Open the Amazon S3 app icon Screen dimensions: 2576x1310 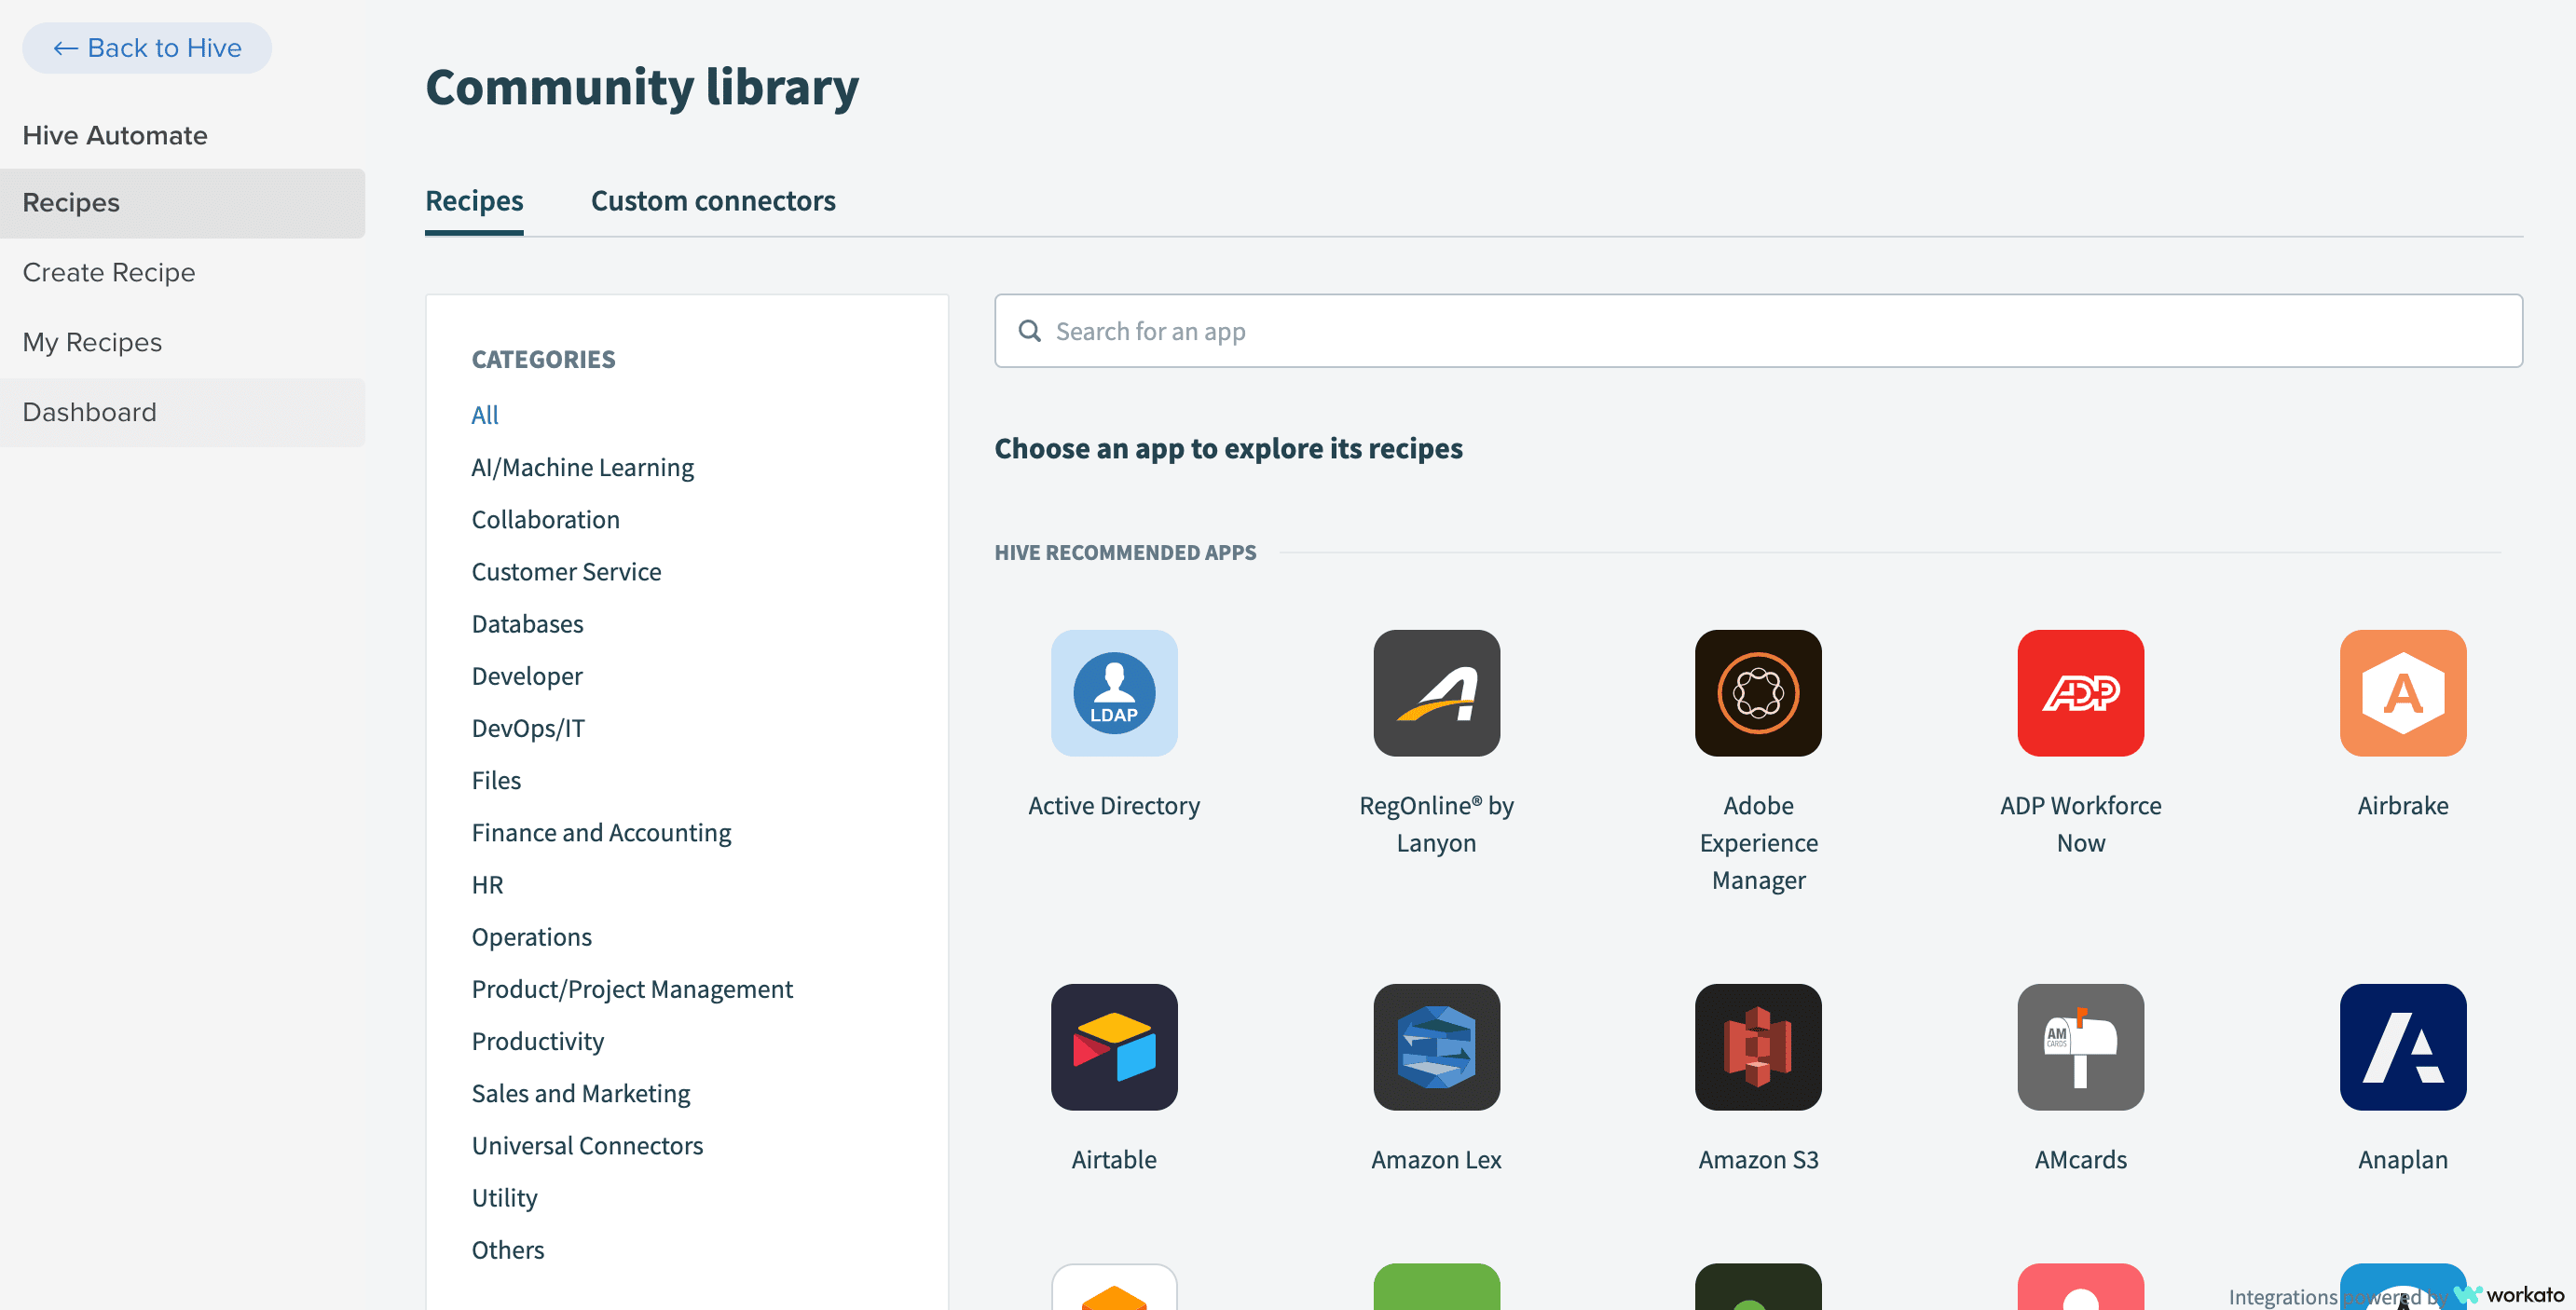(x=1758, y=1046)
